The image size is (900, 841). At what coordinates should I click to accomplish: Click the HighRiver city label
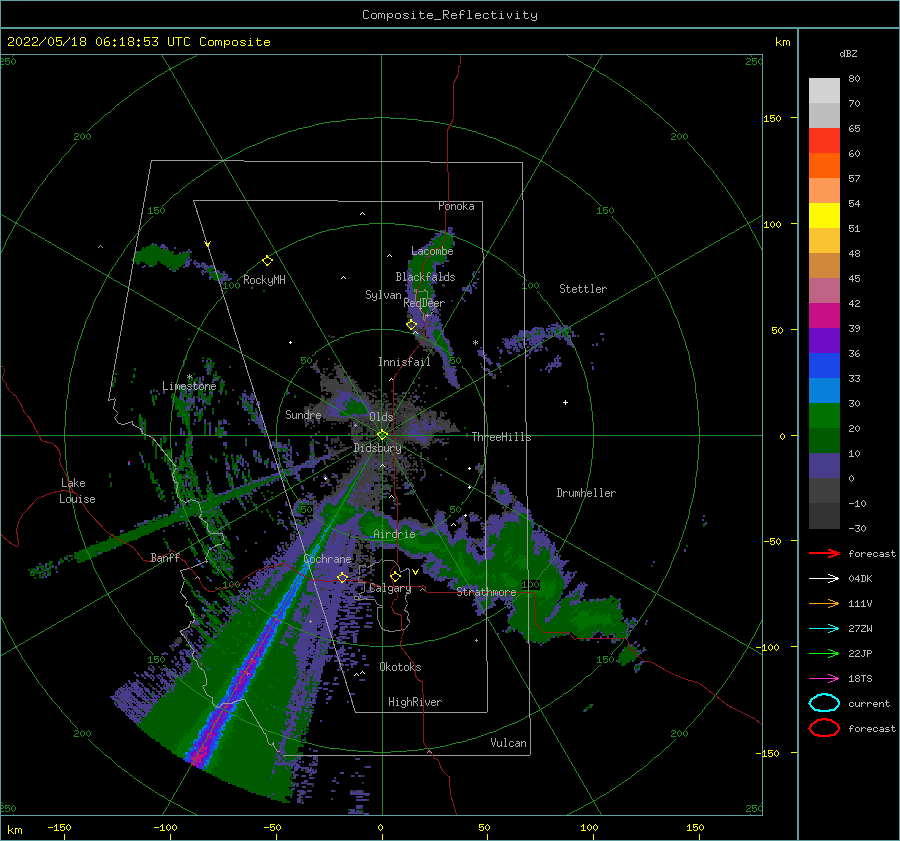pos(414,702)
